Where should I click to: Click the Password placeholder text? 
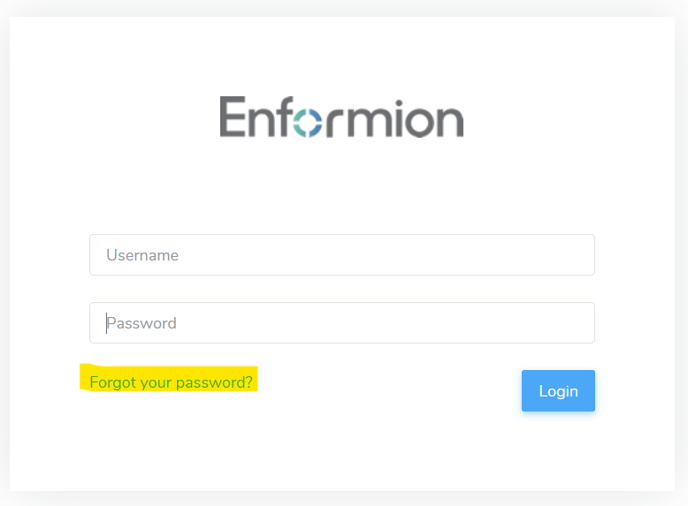click(141, 323)
